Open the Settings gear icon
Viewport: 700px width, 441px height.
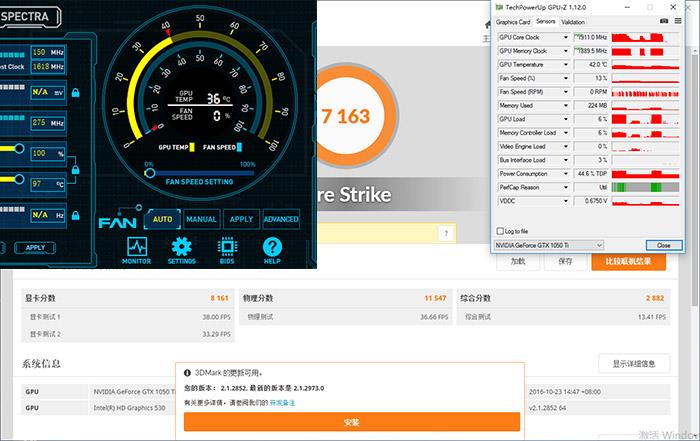pyautogui.click(x=182, y=249)
